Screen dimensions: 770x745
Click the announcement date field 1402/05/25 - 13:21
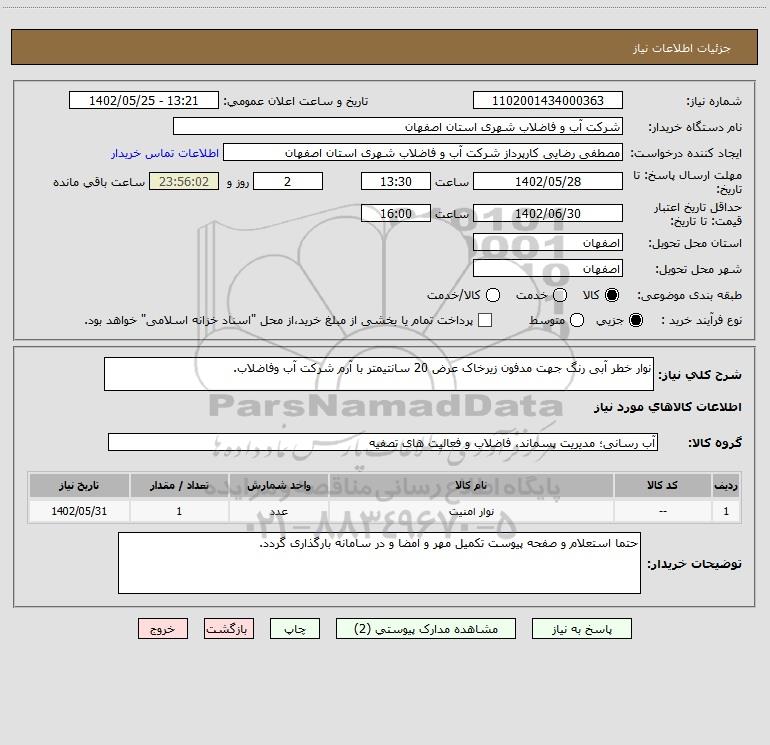coord(144,101)
